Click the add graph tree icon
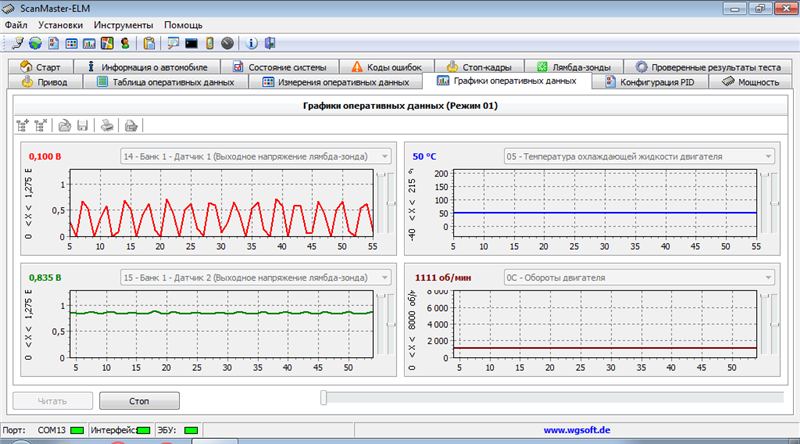Viewport: 800px width, 444px height. [22, 125]
